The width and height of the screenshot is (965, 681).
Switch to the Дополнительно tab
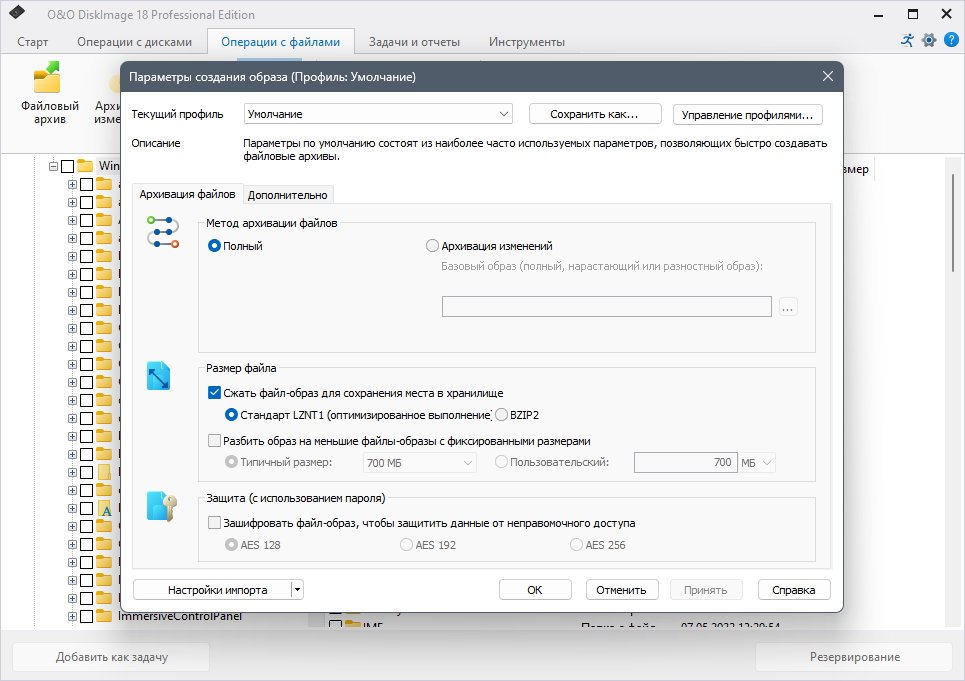(x=287, y=195)
